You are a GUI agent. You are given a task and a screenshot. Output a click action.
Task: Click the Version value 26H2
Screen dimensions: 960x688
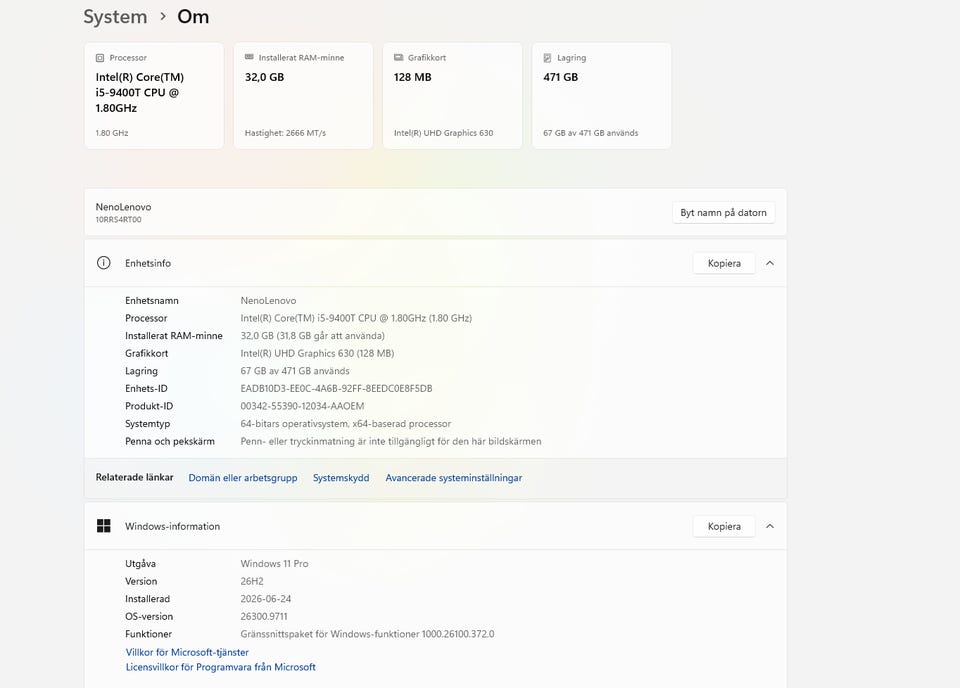coord(252,581)
